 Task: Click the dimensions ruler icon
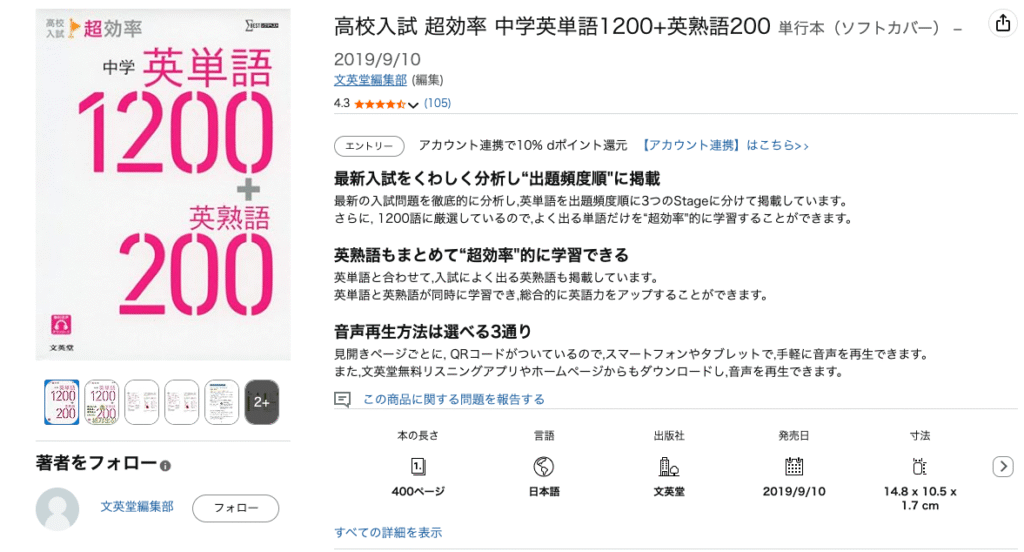click(x=920, y=466)
